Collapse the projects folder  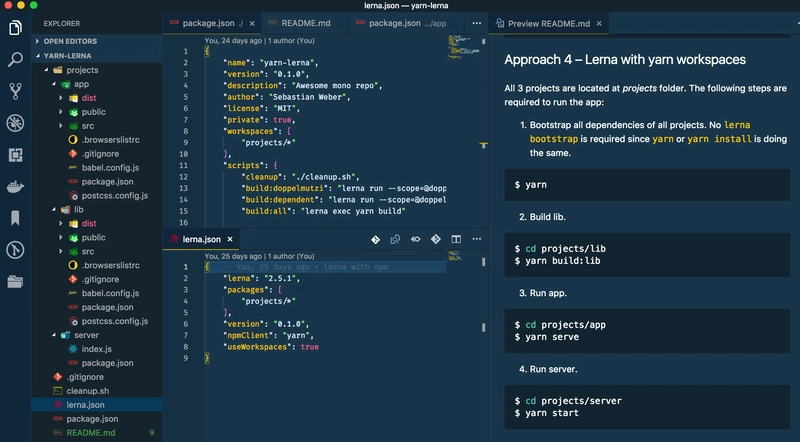tap(82, 71)
